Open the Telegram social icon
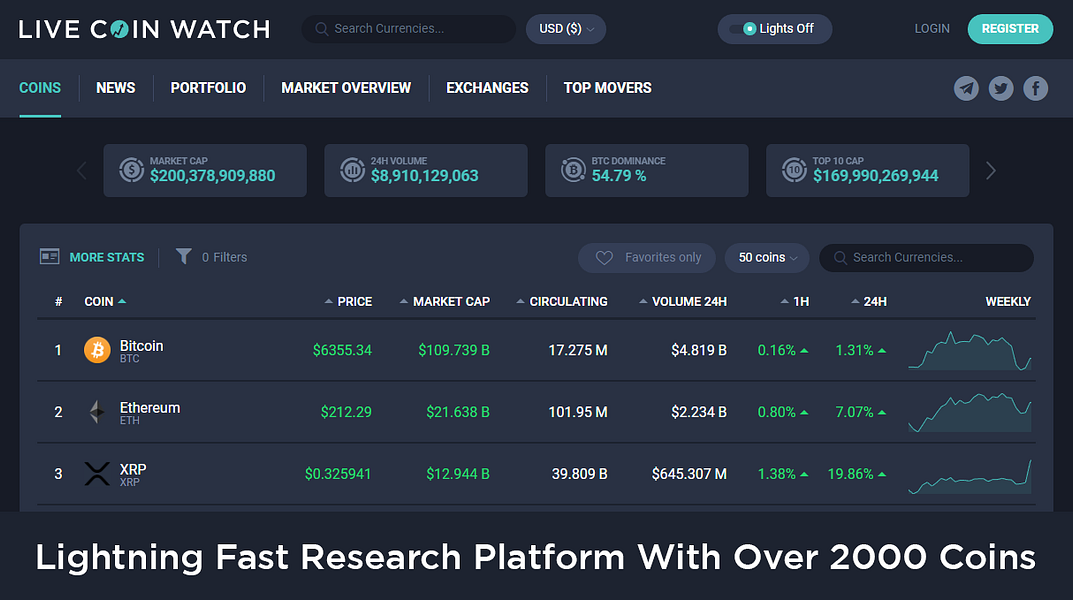 tap(966, 88)
